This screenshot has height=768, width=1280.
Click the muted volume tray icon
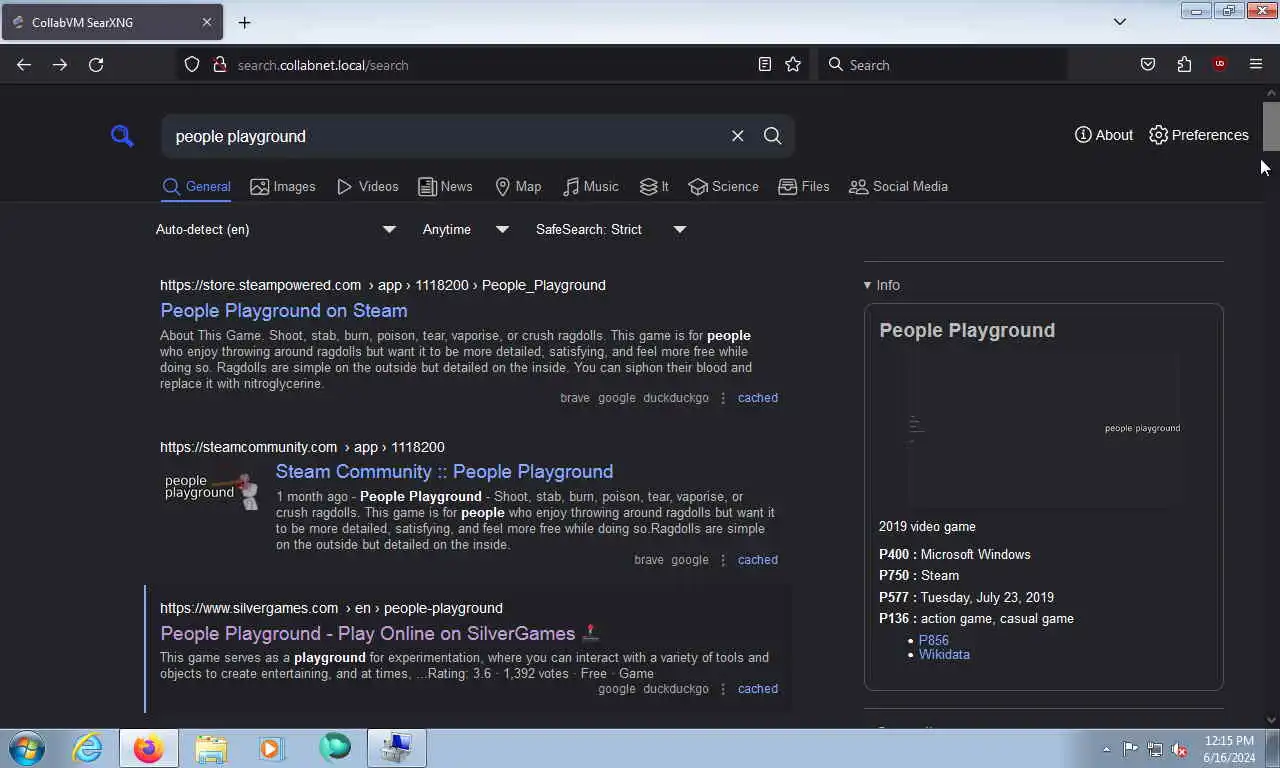coord(1179,749)
